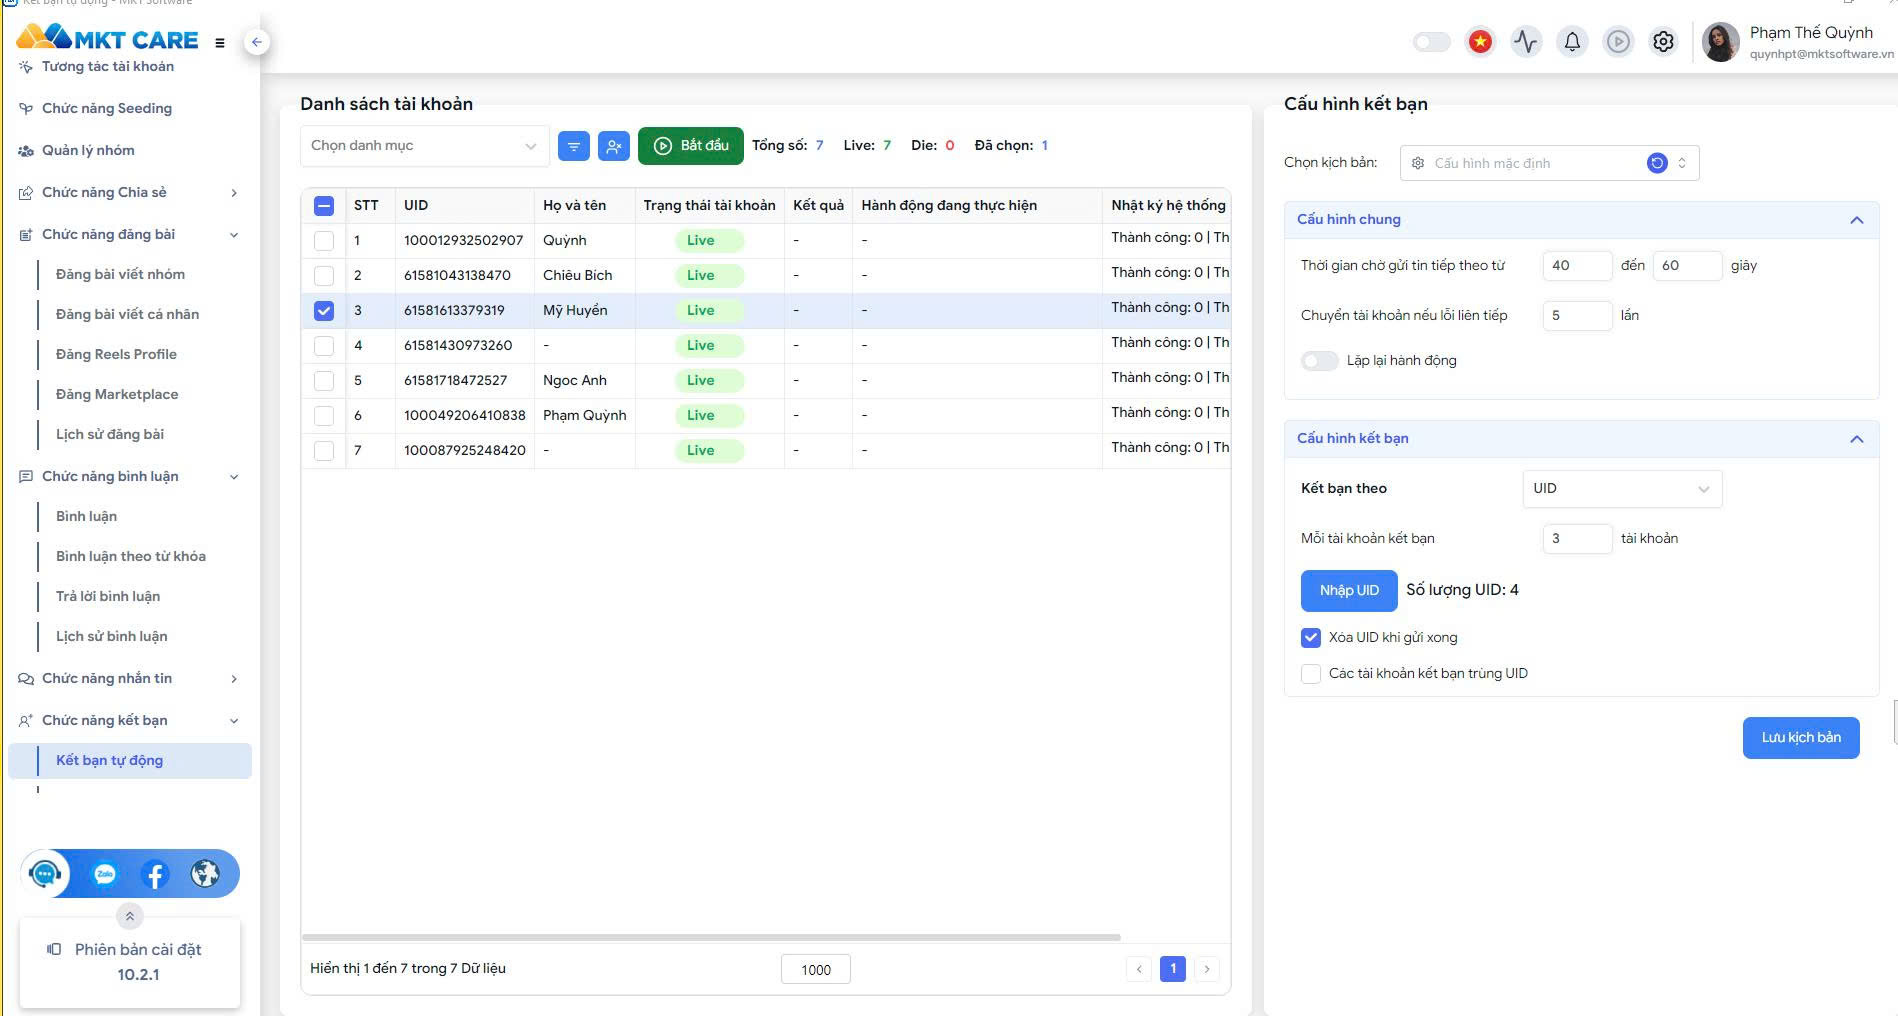Click page 1 pagination button

point(1173,969)
